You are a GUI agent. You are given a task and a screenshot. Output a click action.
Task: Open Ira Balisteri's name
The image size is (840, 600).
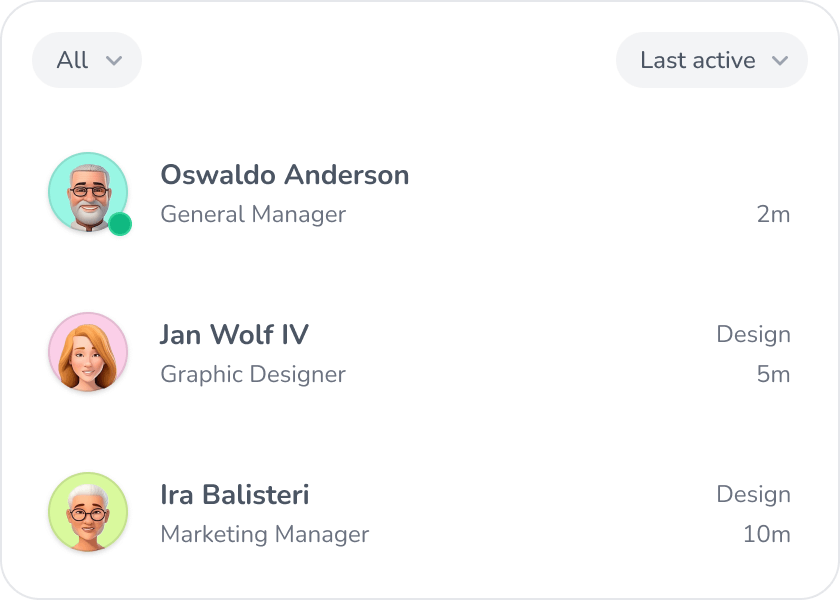click(235, 494)
